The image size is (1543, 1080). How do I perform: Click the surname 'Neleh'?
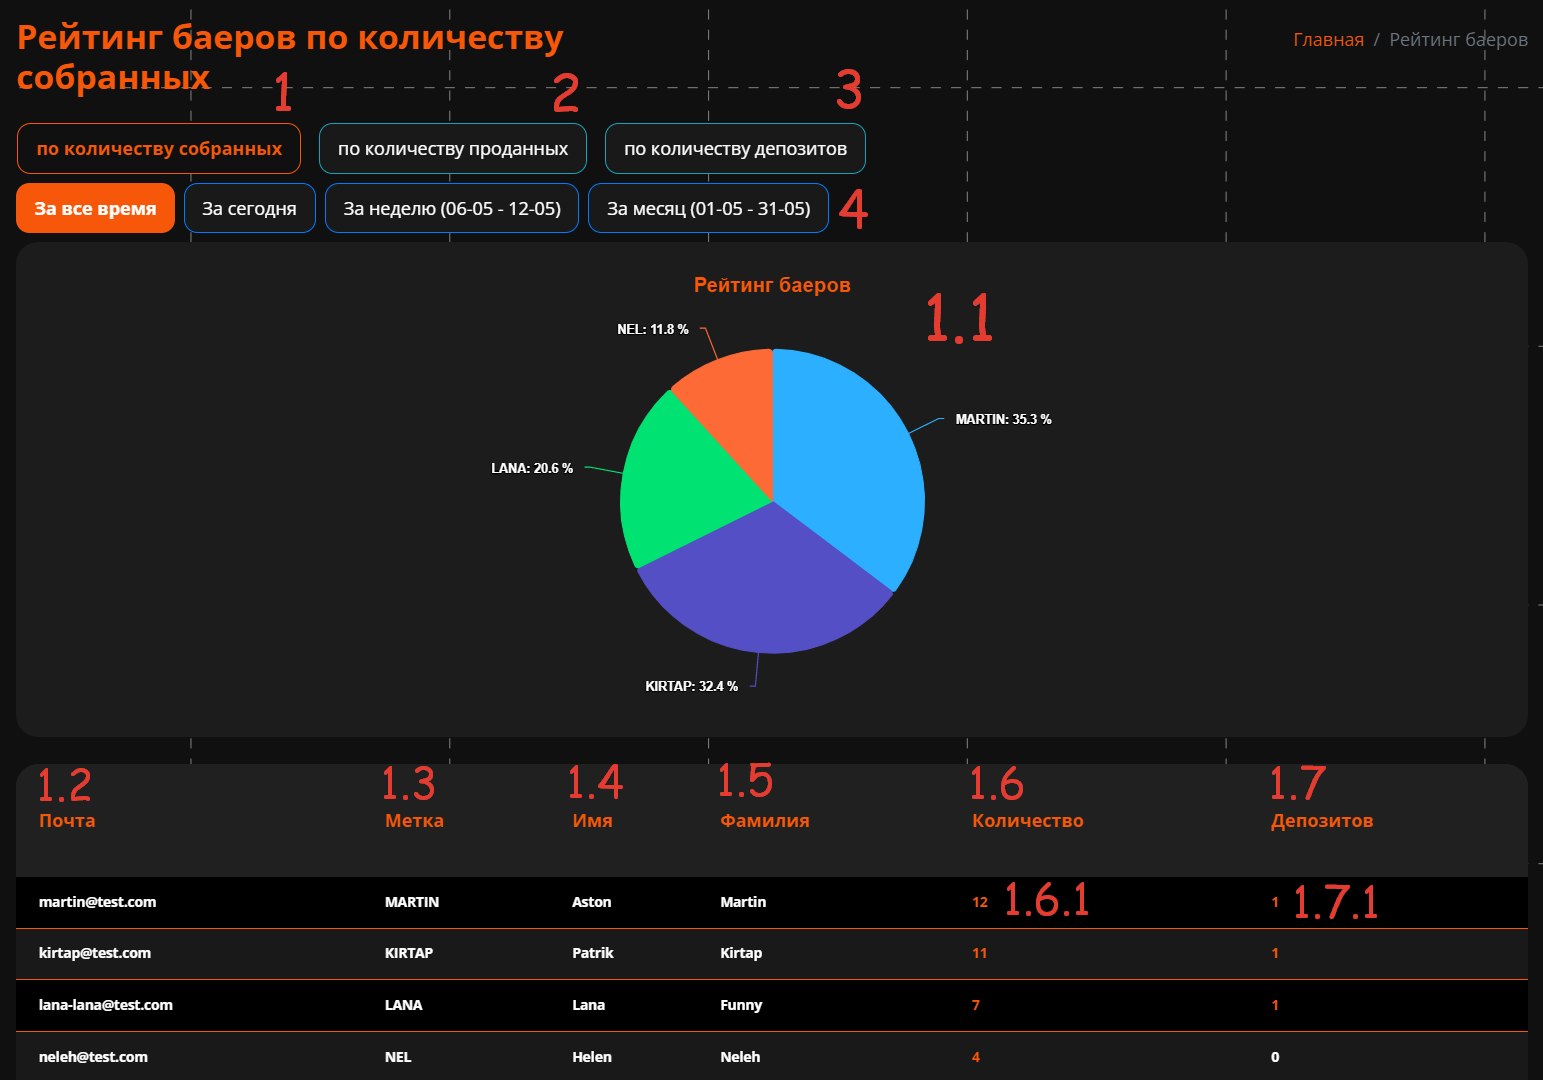(x=740, y=1057)
